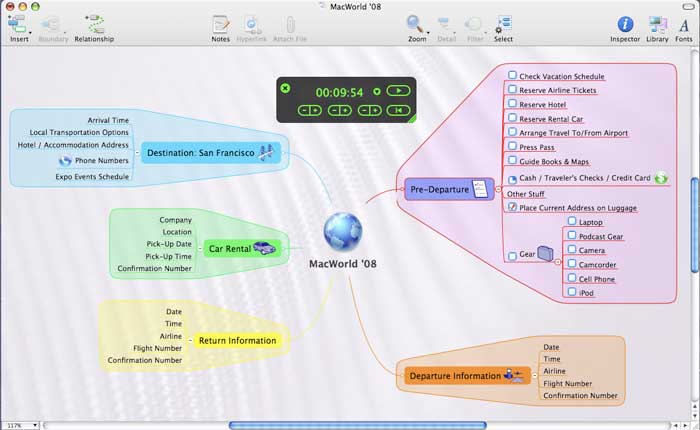Select the Car Rental topic
Viewport: 700px width, 430px height.
[243, 249]
